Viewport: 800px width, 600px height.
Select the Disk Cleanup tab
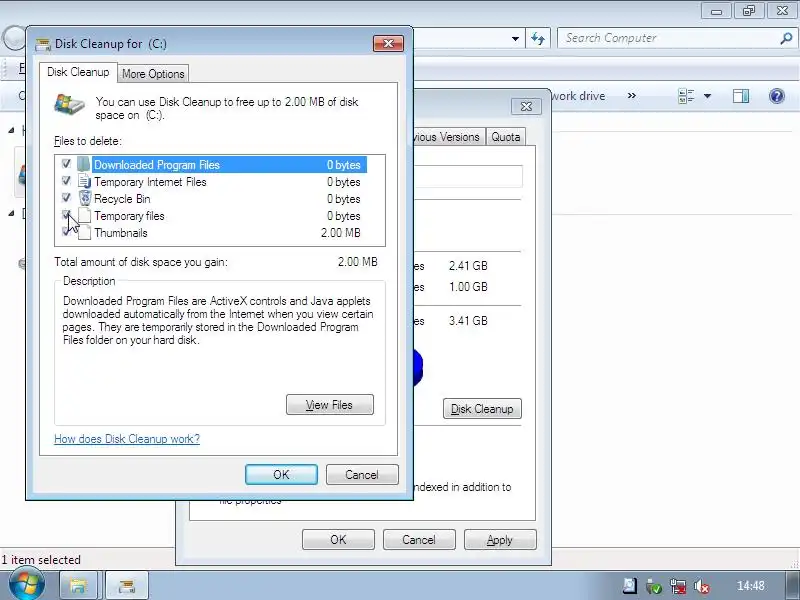coord(78,72)
